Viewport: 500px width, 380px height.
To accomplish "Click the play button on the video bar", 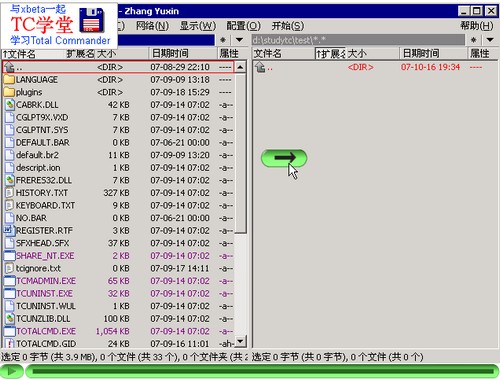I will pyautogui.click(x=12, y=372).
